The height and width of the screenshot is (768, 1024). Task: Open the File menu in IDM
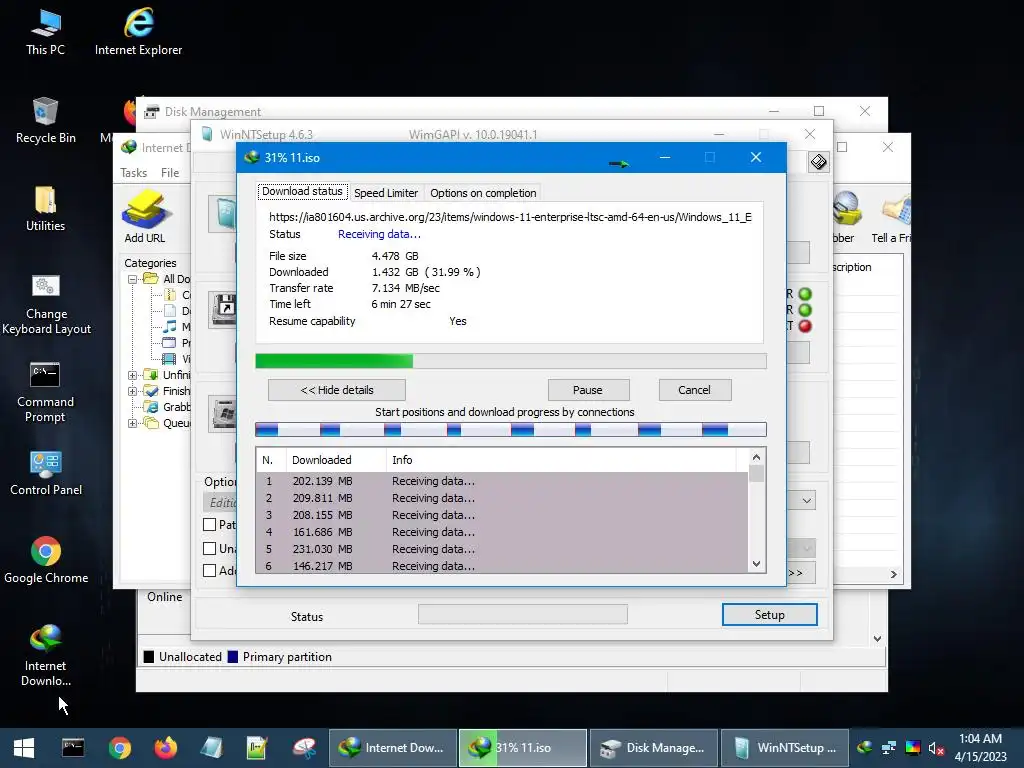[170, 173]
